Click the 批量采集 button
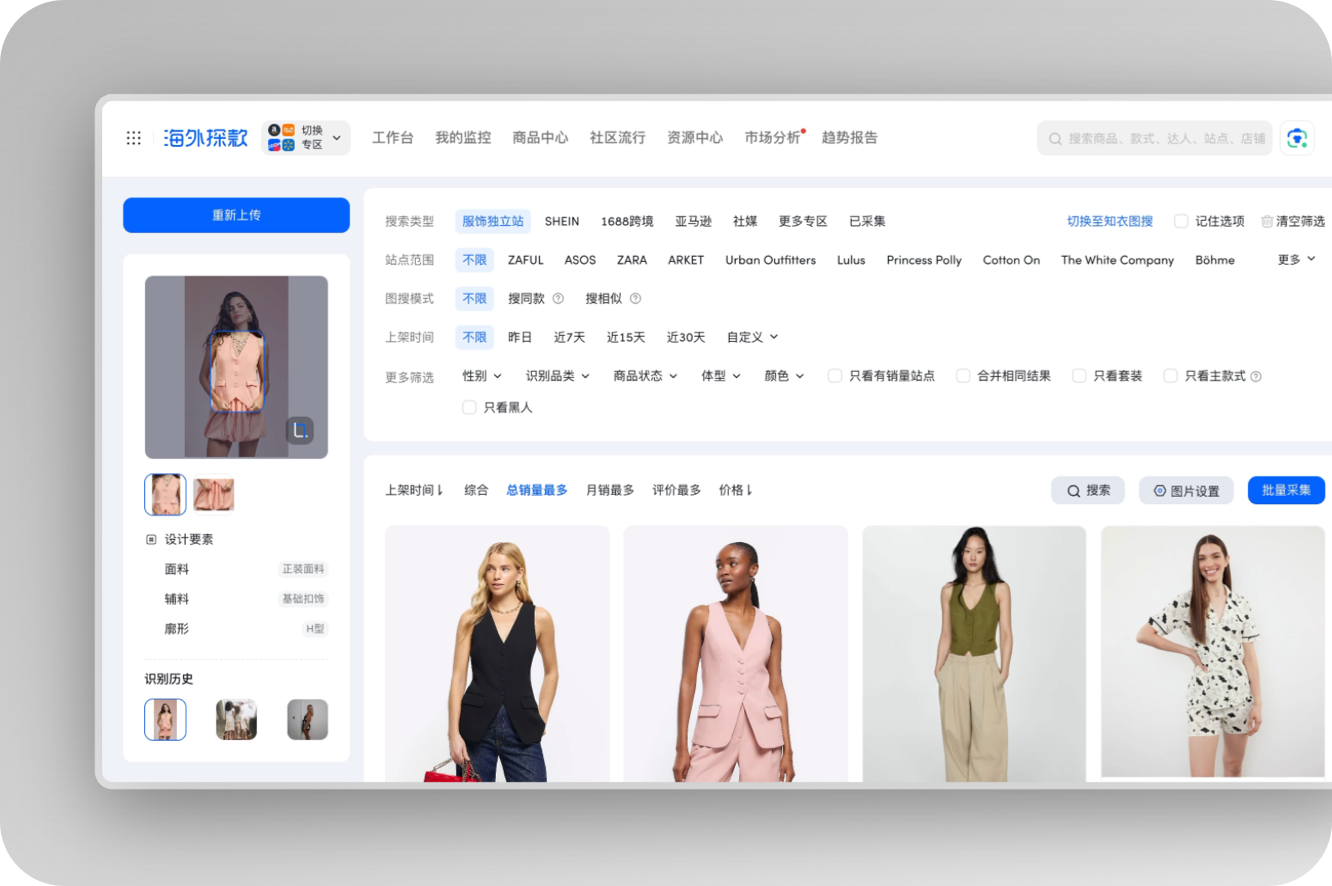The image size is (1332, 886). [1286, 490]
